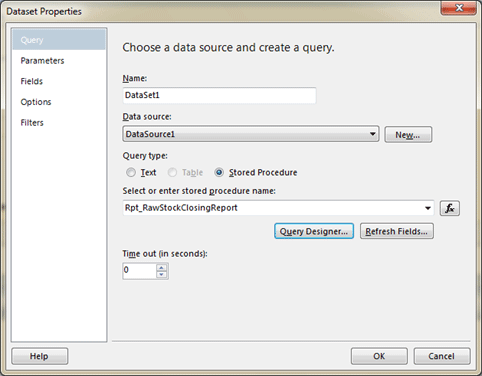Cancel the dialog
The image size is (482, 376).
442,356
